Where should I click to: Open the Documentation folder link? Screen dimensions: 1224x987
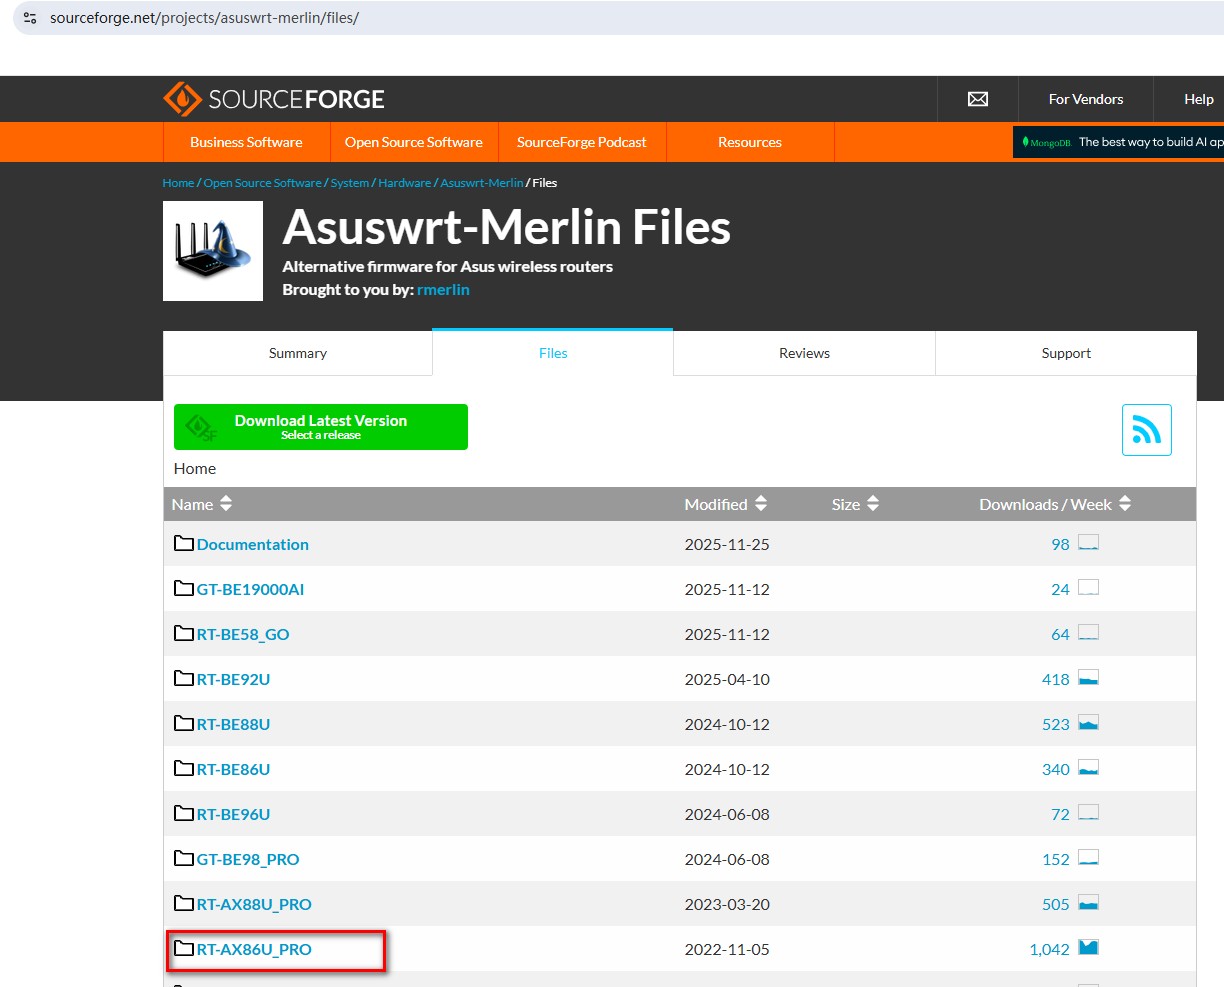pos(253,544)
